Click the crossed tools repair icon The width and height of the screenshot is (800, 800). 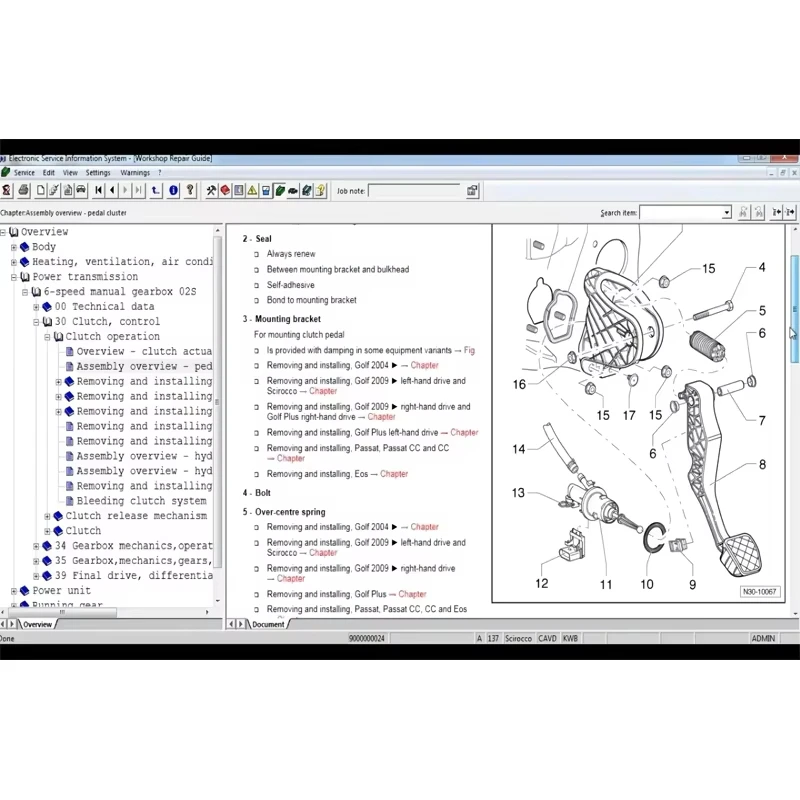(x=211, y=190)
